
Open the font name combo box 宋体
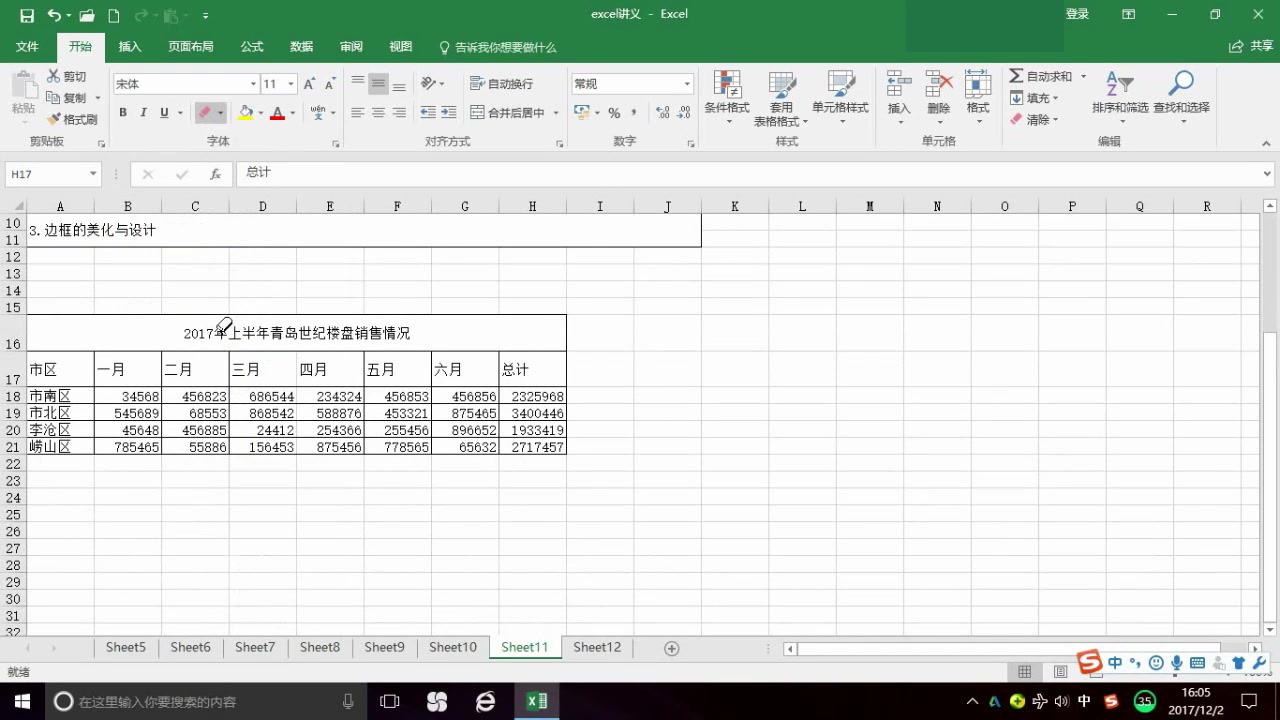[186, 84]
